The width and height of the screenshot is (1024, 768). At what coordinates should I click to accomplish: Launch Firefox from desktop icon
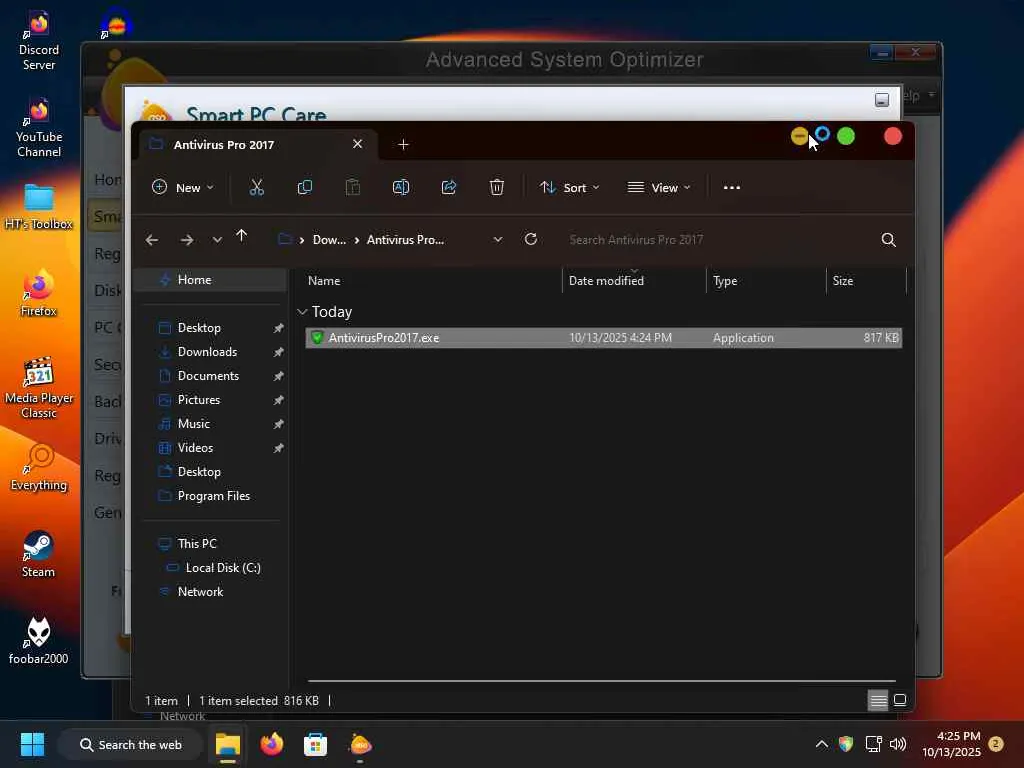point(39,293)
